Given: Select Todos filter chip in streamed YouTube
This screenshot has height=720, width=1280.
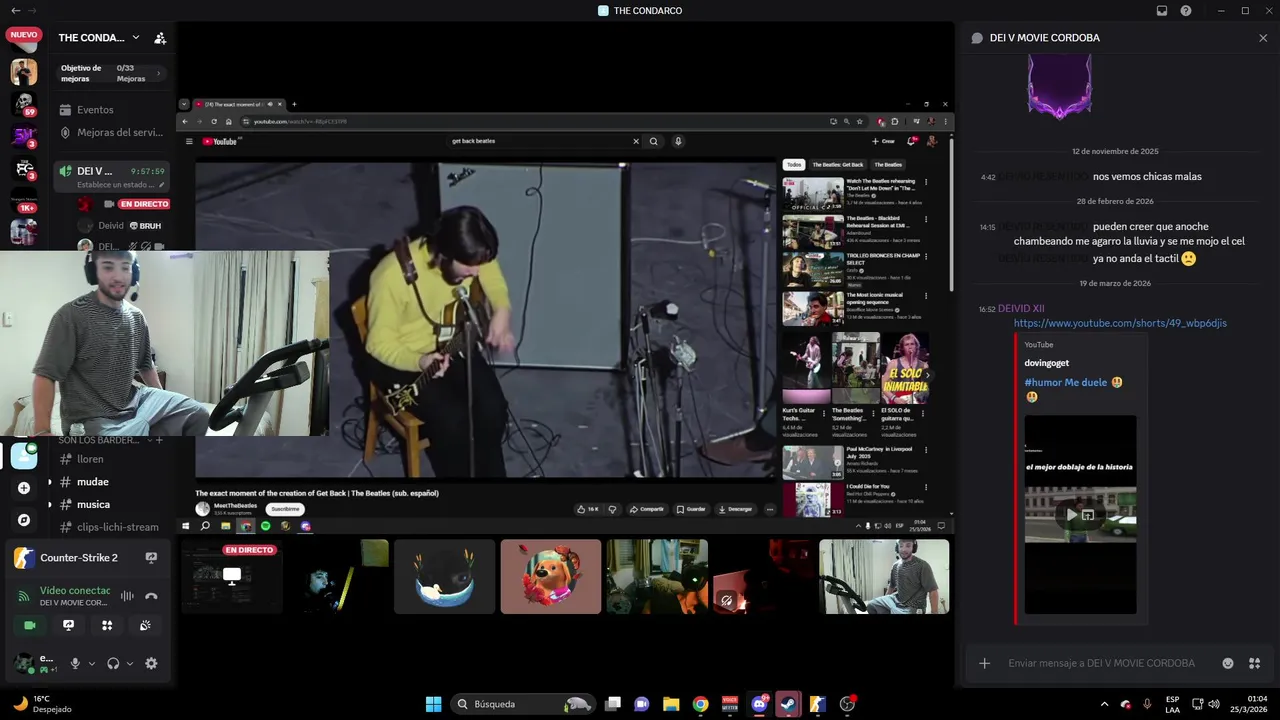Looking at the screenshot, I should 794,164.
